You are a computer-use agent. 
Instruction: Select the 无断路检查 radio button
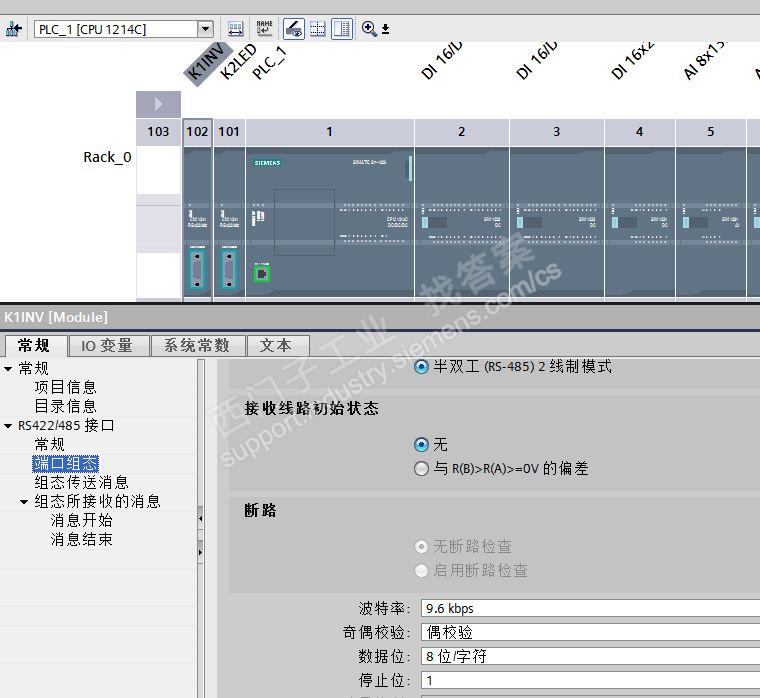pos(421,546)
